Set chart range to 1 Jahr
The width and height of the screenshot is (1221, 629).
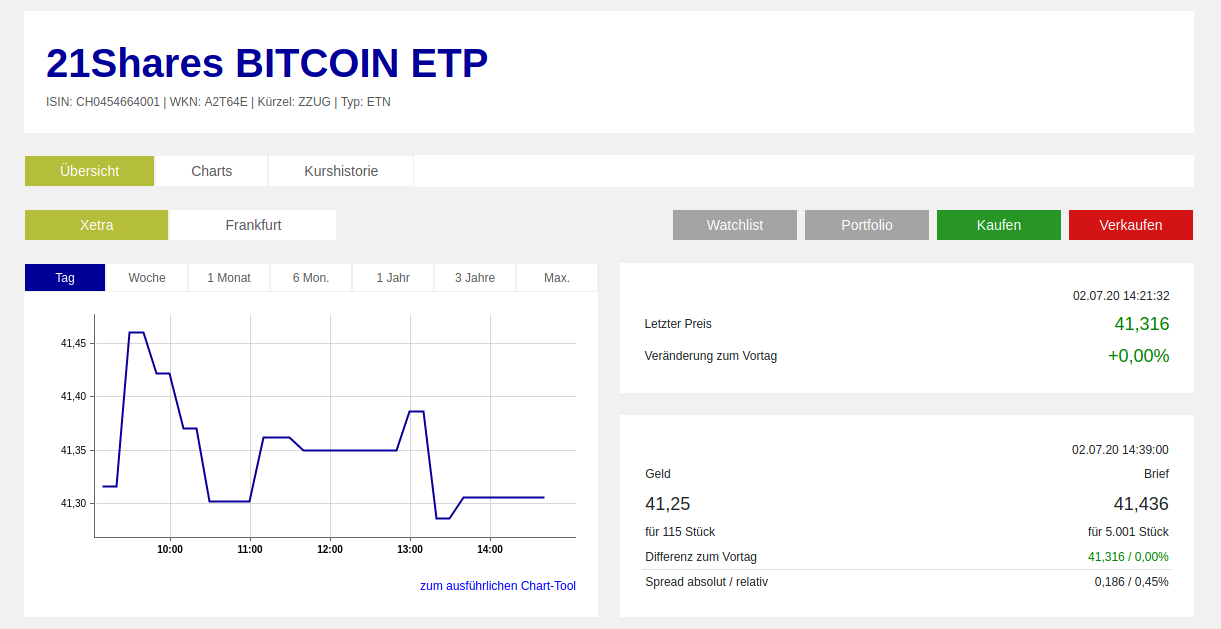click(x=393, y=278)
